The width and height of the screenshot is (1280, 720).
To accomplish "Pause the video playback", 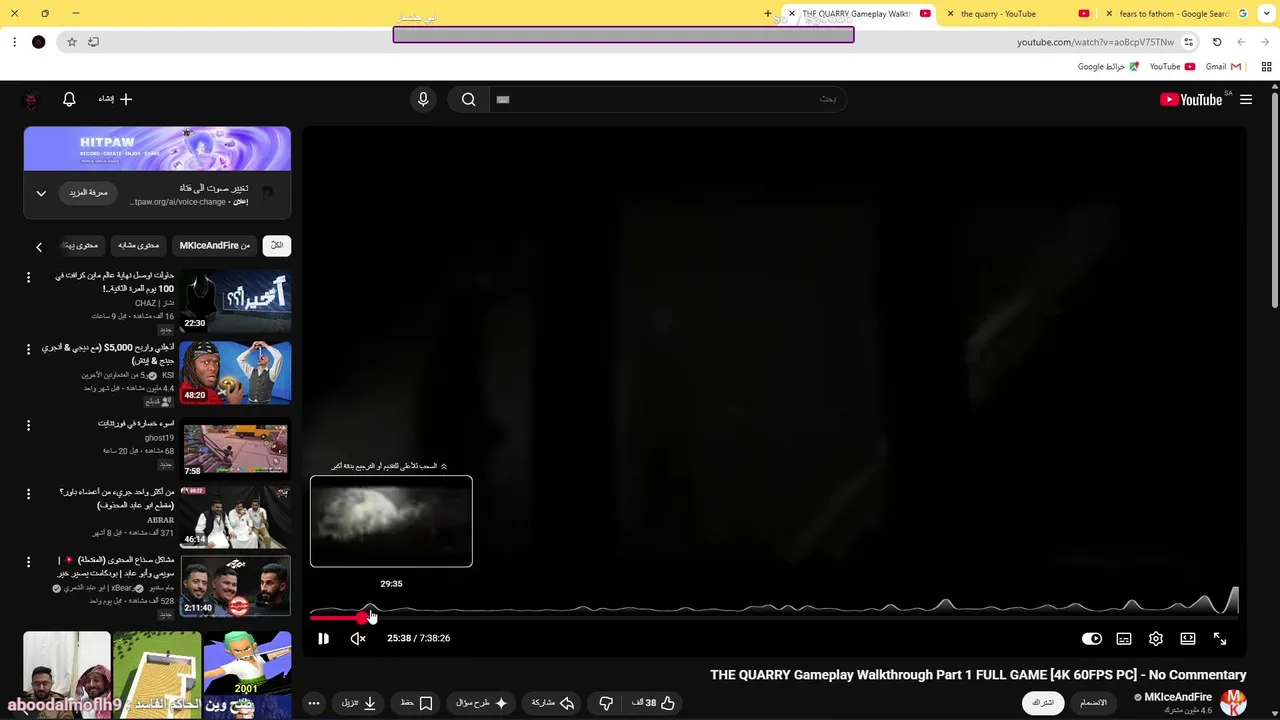I will [323, 638].
